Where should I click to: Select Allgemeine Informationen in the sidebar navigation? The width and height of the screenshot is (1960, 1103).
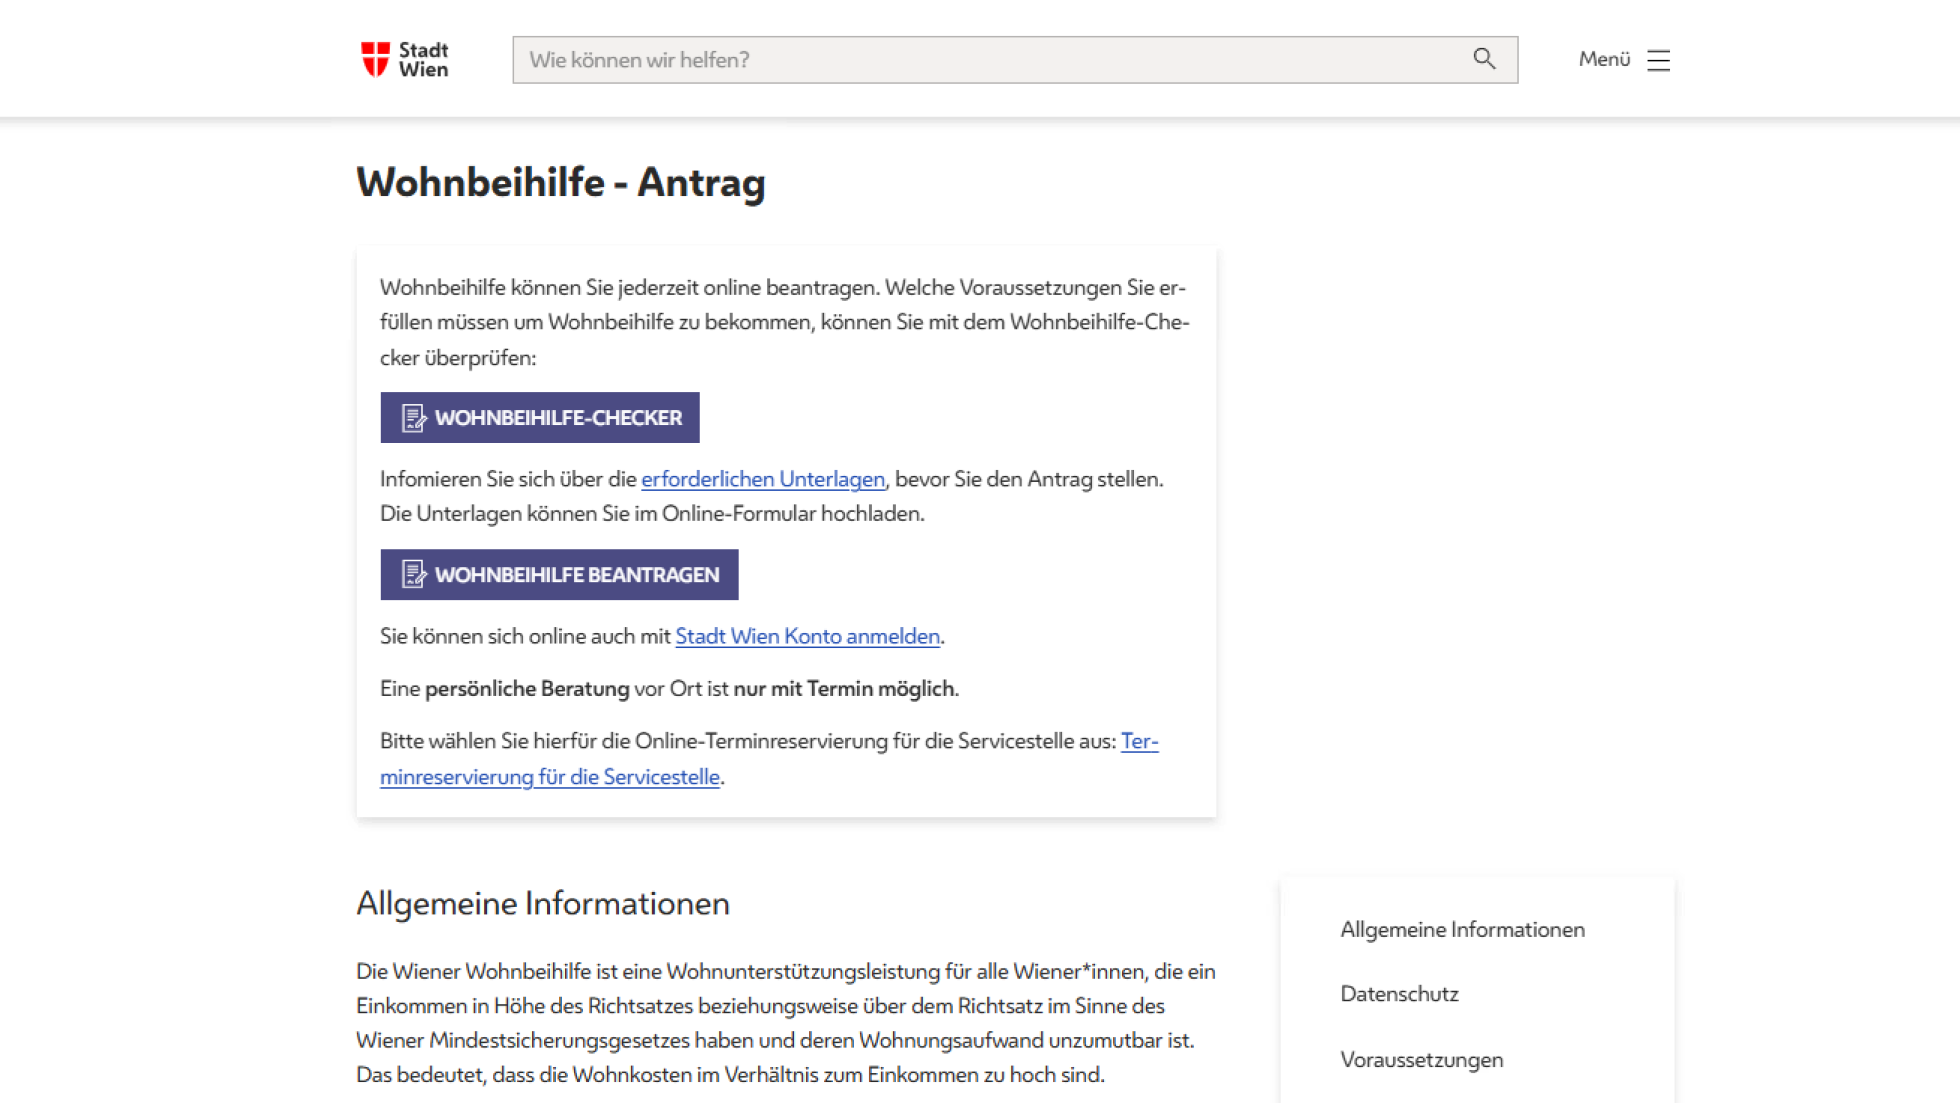point(1462,929)
